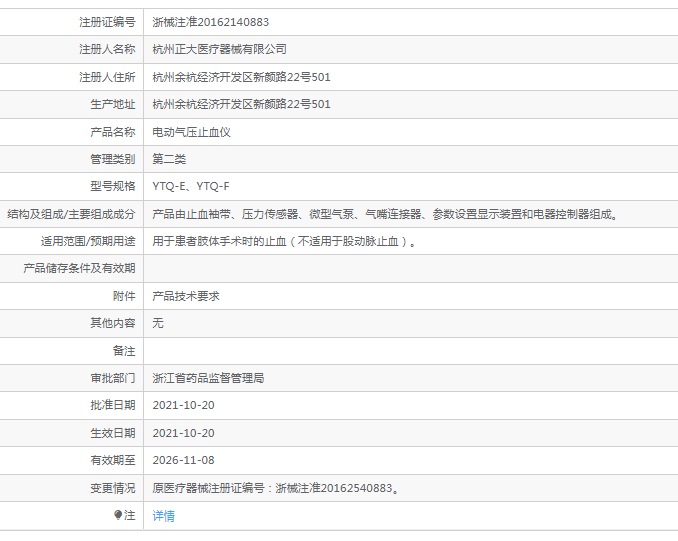Click the 注册人住所 address value
The image size is (678, 541).
pos(241,77)
